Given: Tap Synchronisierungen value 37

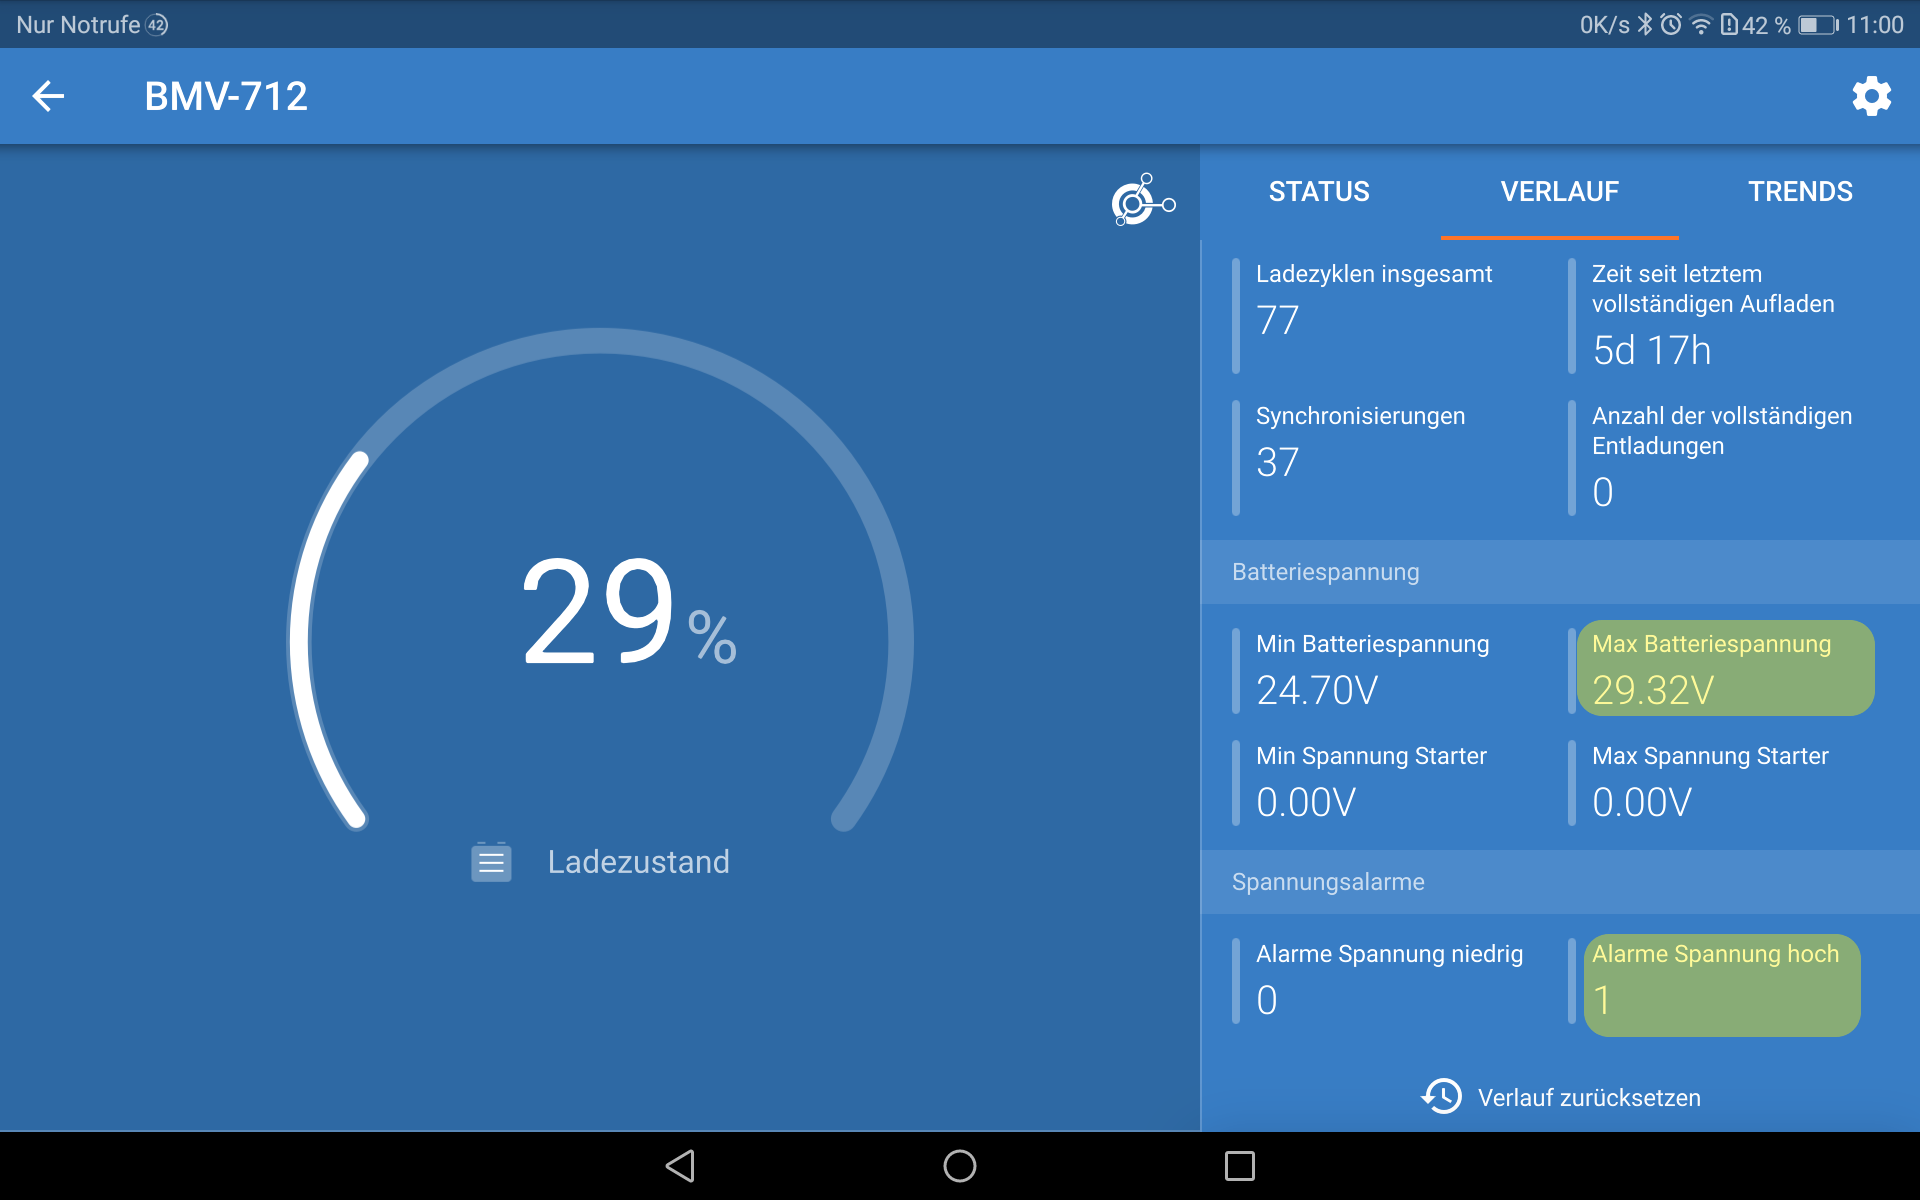Looking at the screenshot, I should [1278, 463].
